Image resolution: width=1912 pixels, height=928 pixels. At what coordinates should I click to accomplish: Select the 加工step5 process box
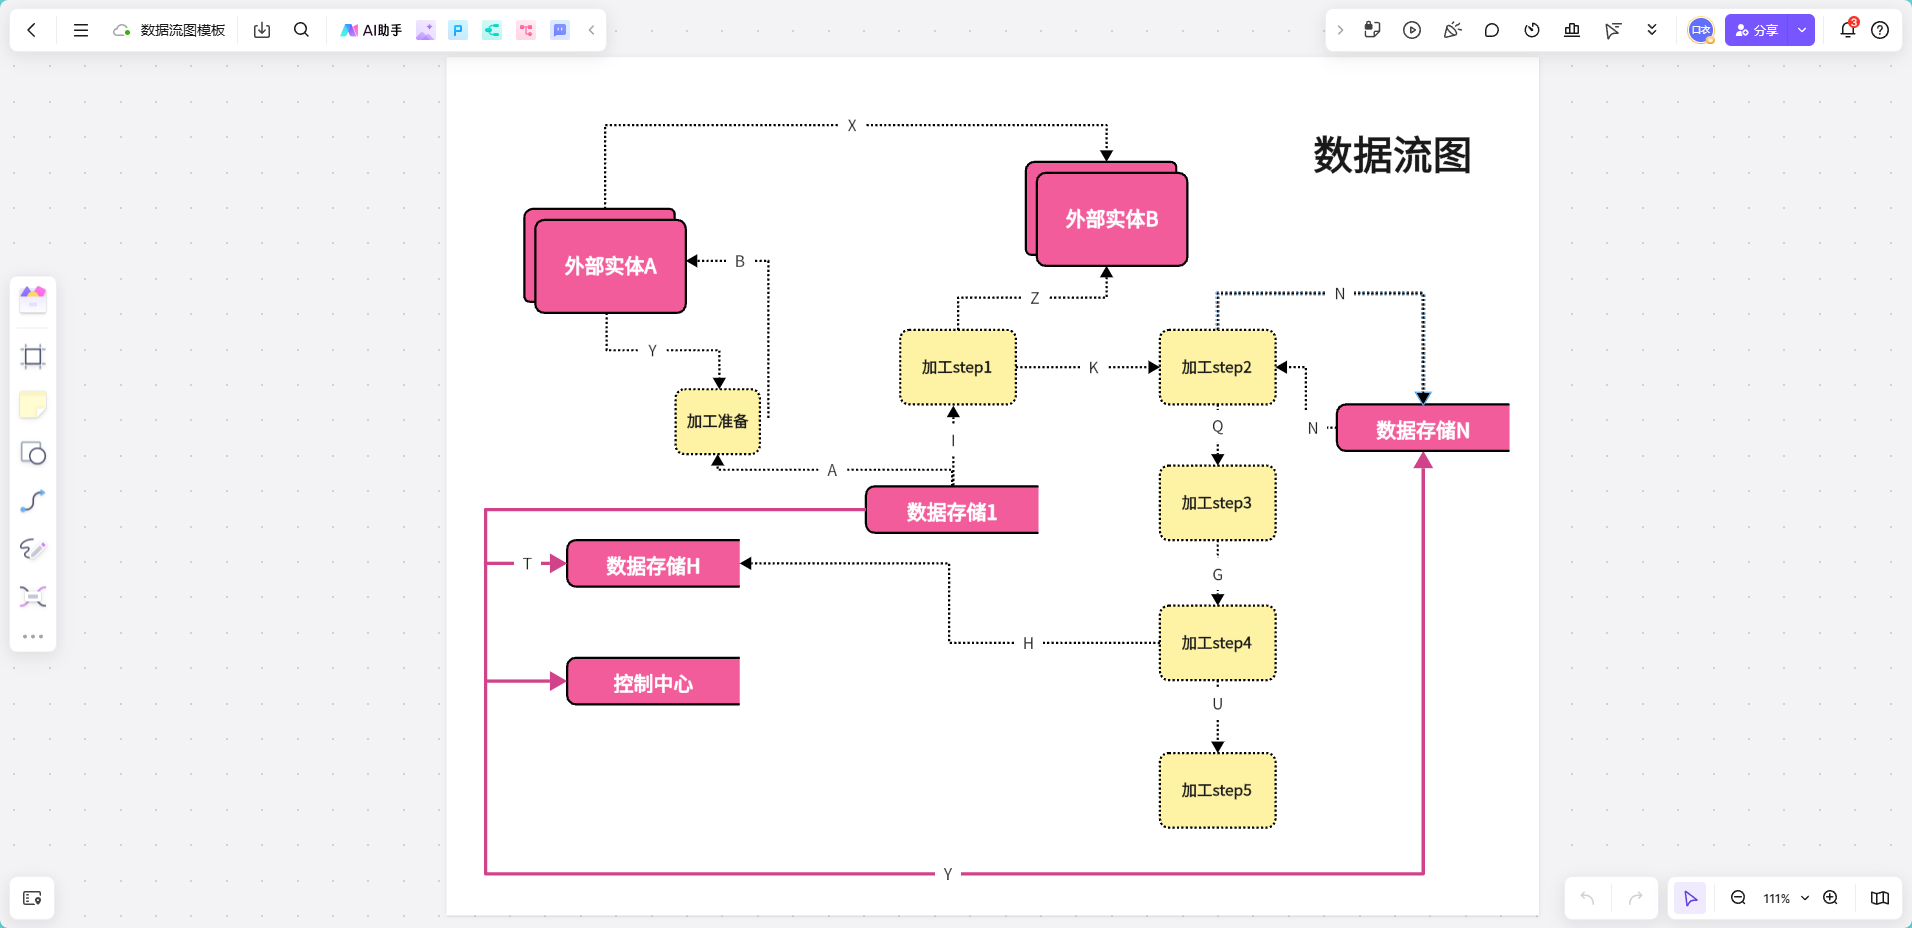1217,790
